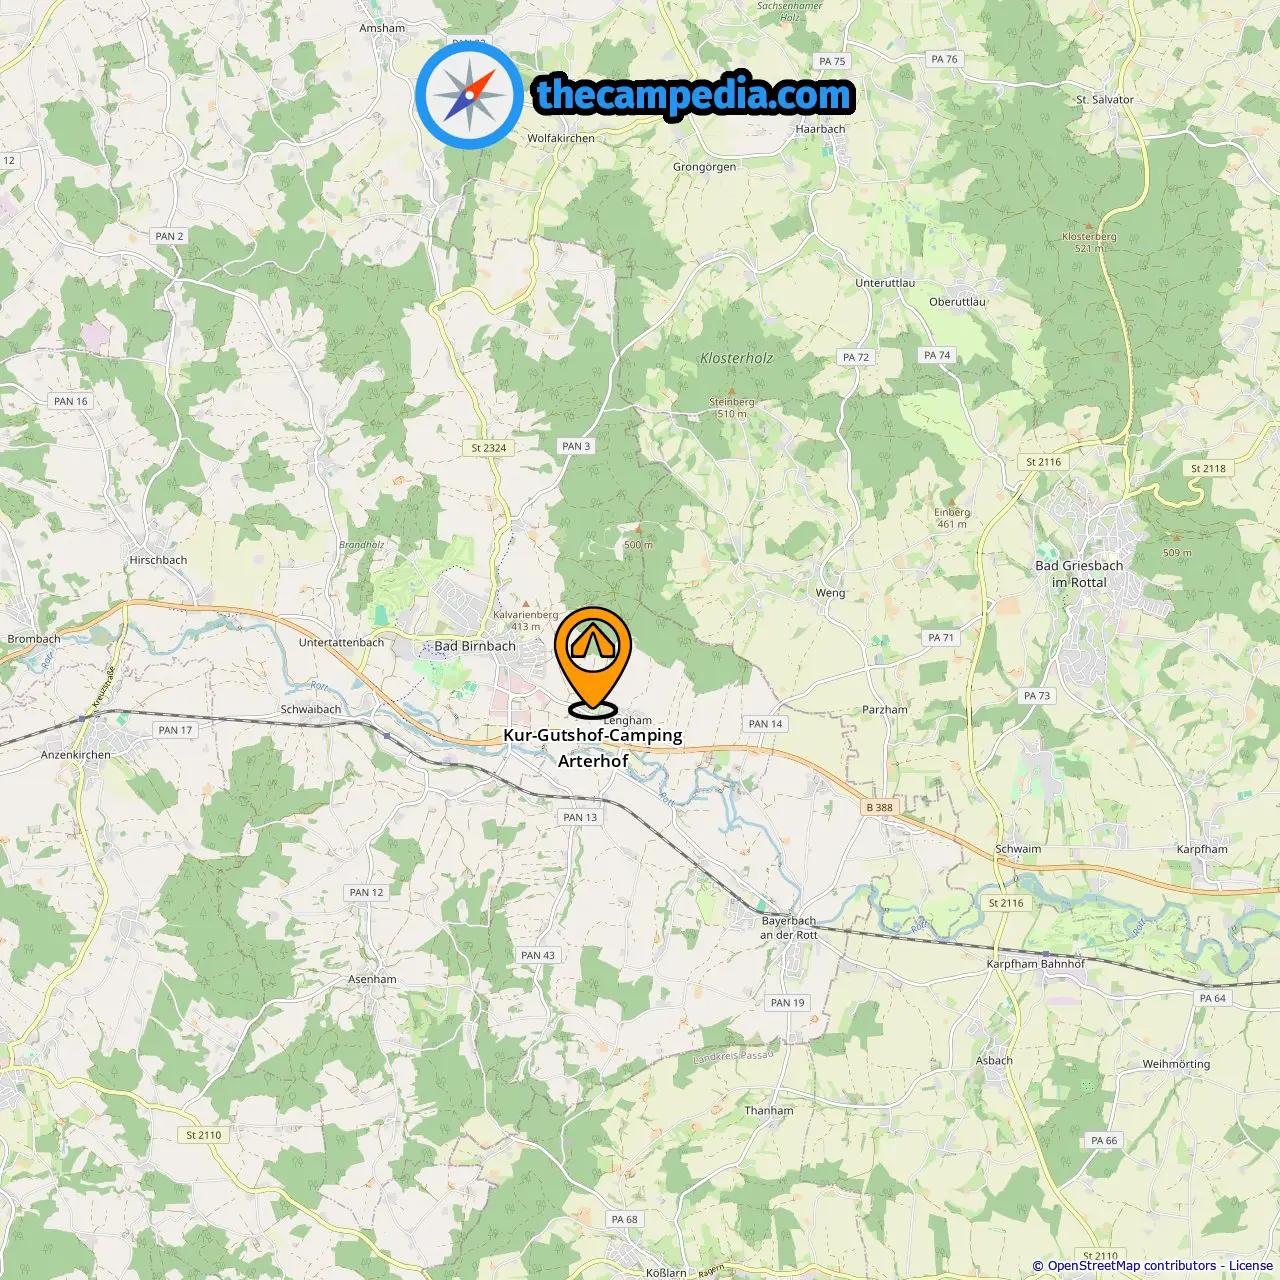Click the License link at bottom right
The width and height of the screenshot is (1280, 1280).
click(1251, 1265)
